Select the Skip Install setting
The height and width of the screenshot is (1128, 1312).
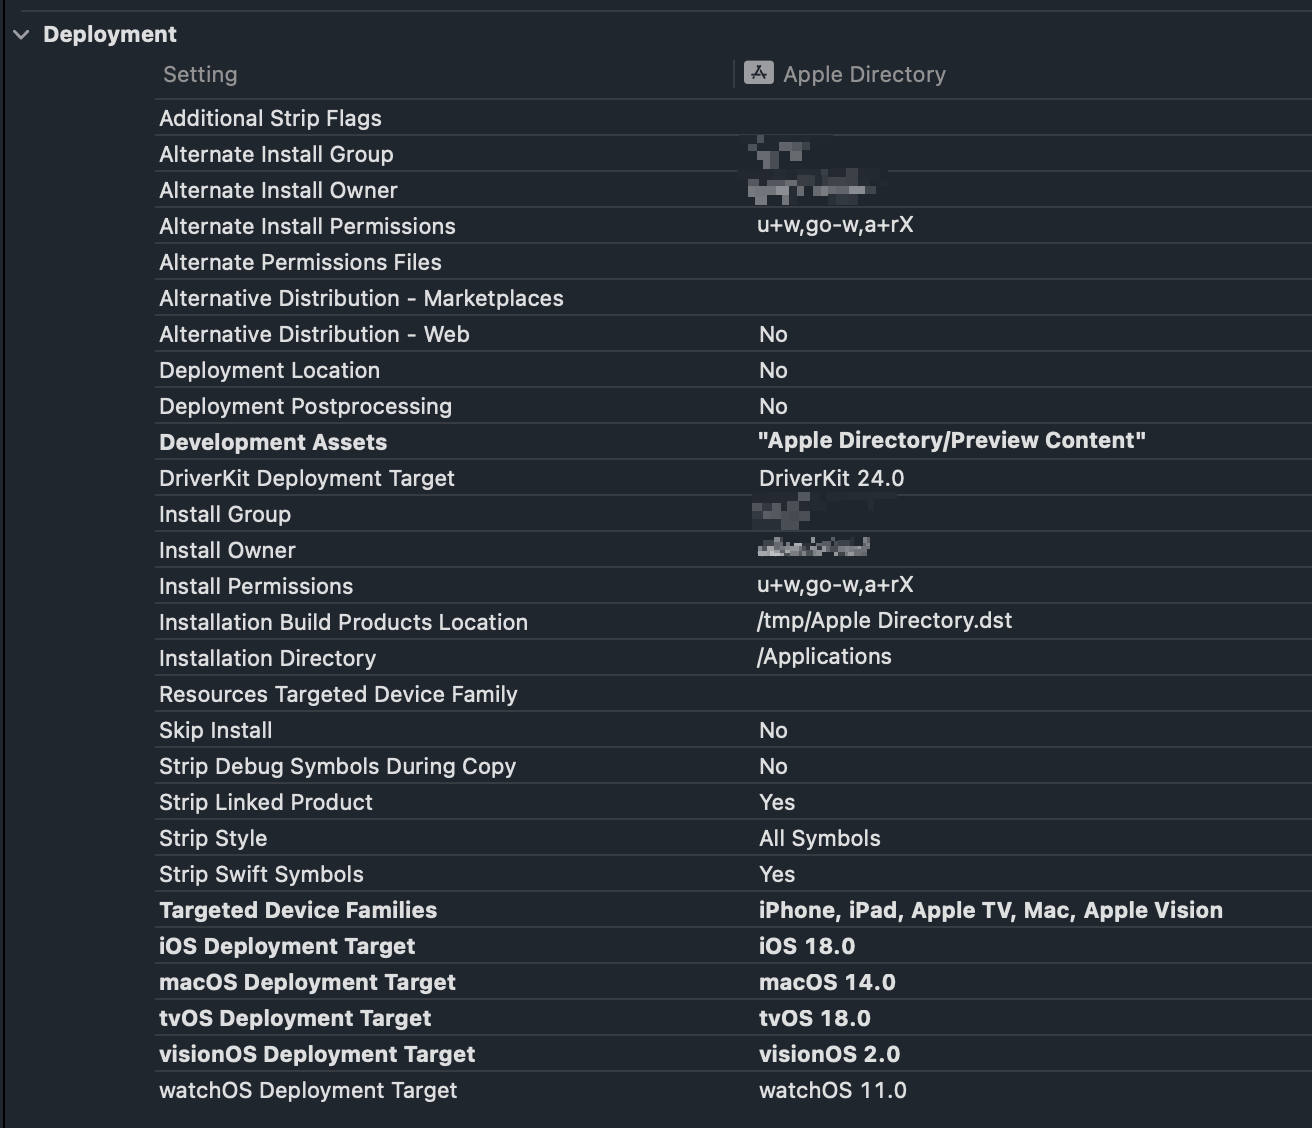tap(215, 730)
